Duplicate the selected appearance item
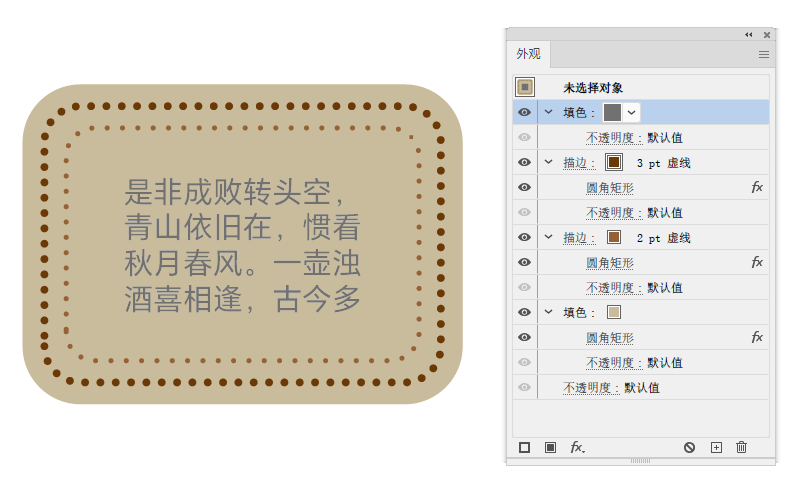This screenshot has height=502, width=805. 716,448
